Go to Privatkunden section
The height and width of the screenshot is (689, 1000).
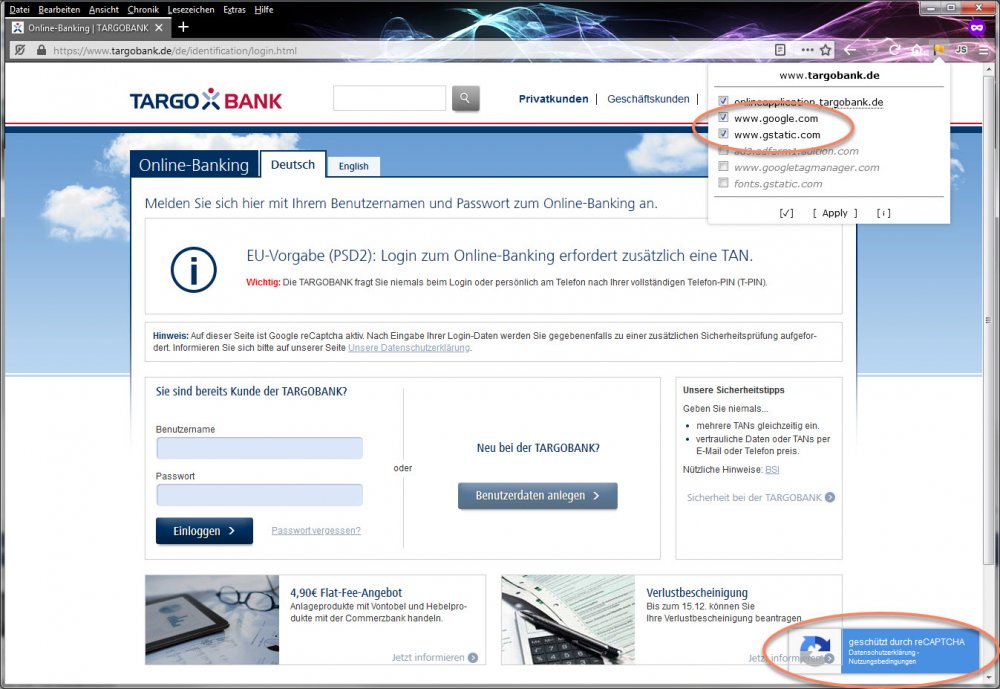(x=553, y=99)
